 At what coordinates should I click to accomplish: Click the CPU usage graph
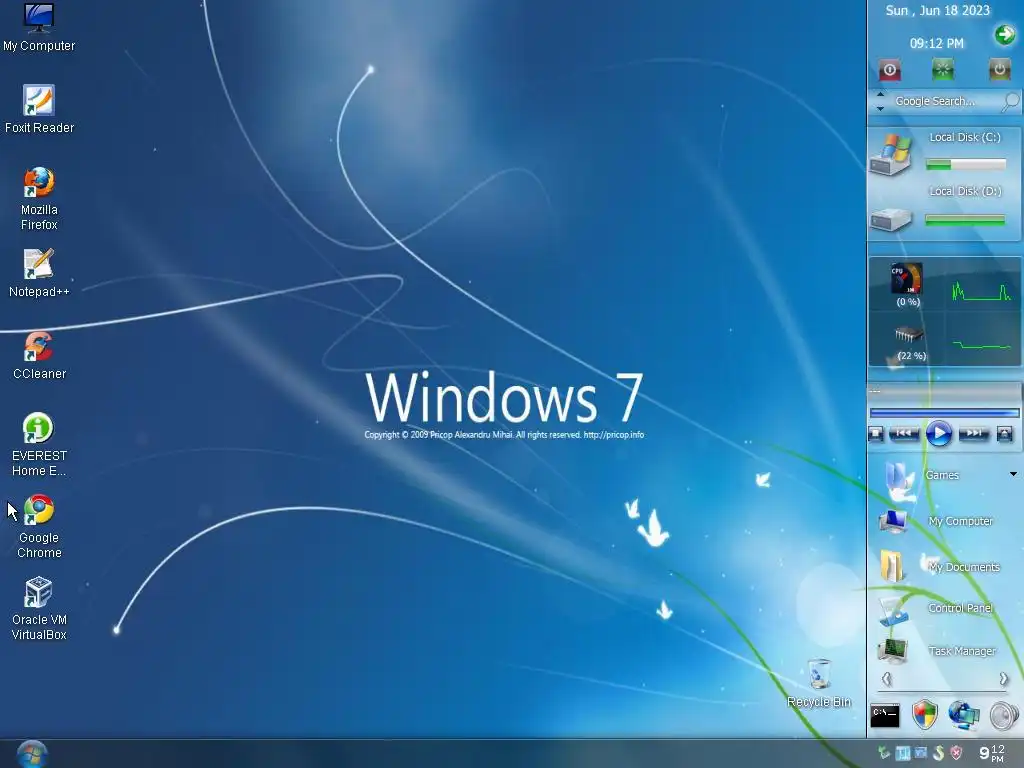982,291
